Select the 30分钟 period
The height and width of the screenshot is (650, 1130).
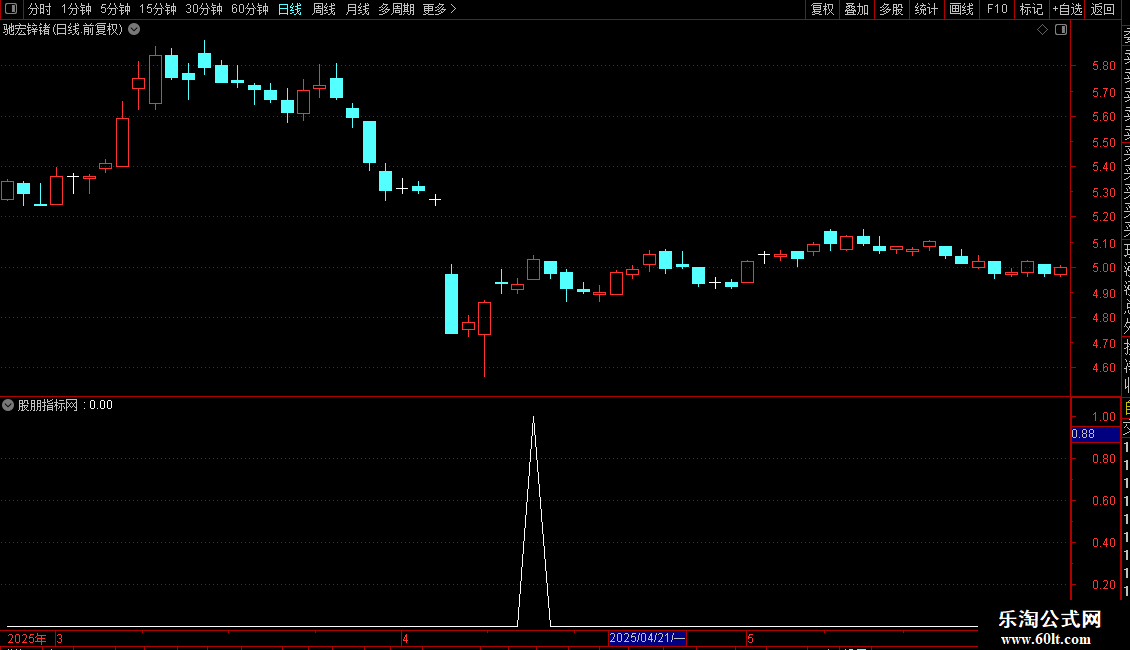(x=203, y=9)
